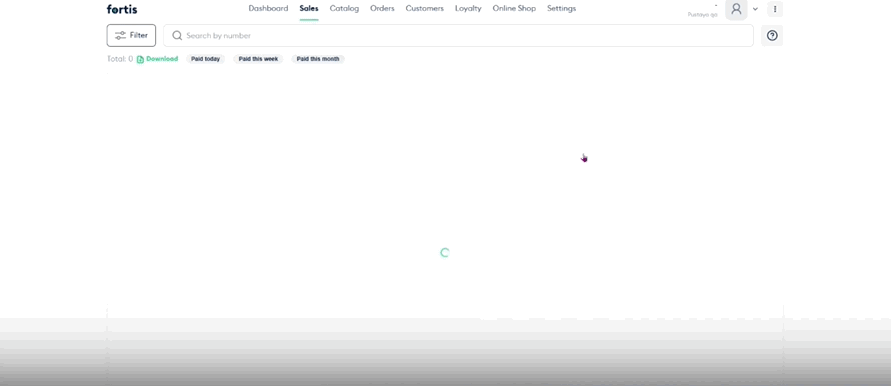
Task: Click the Pustaya qa account label
Action: 702,15
